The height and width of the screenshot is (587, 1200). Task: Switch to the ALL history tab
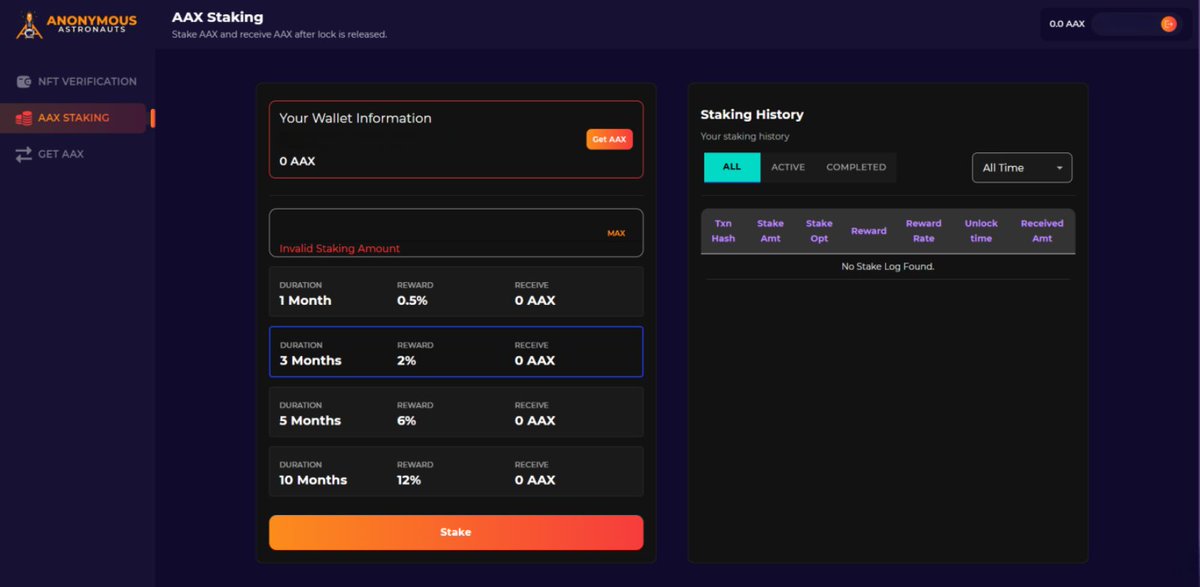(x=732, y=167)
